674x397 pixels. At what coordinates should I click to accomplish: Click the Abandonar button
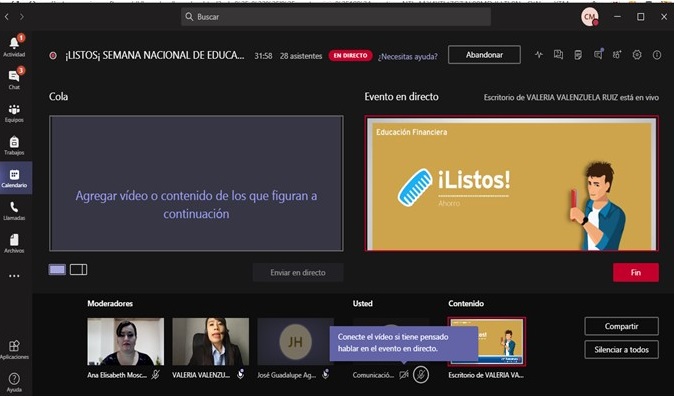(484, 55)
